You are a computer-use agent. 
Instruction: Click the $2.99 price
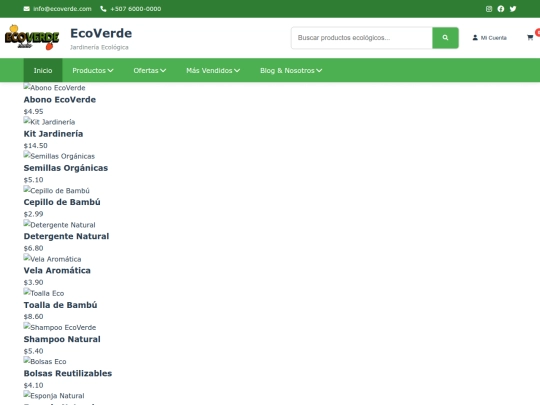(x=33, y=214)
